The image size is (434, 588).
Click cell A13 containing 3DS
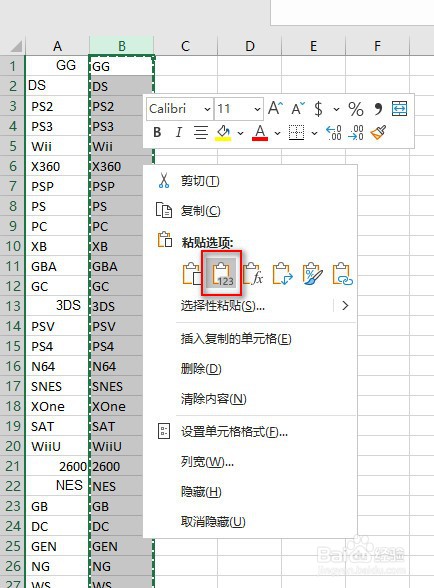[57, 306]
